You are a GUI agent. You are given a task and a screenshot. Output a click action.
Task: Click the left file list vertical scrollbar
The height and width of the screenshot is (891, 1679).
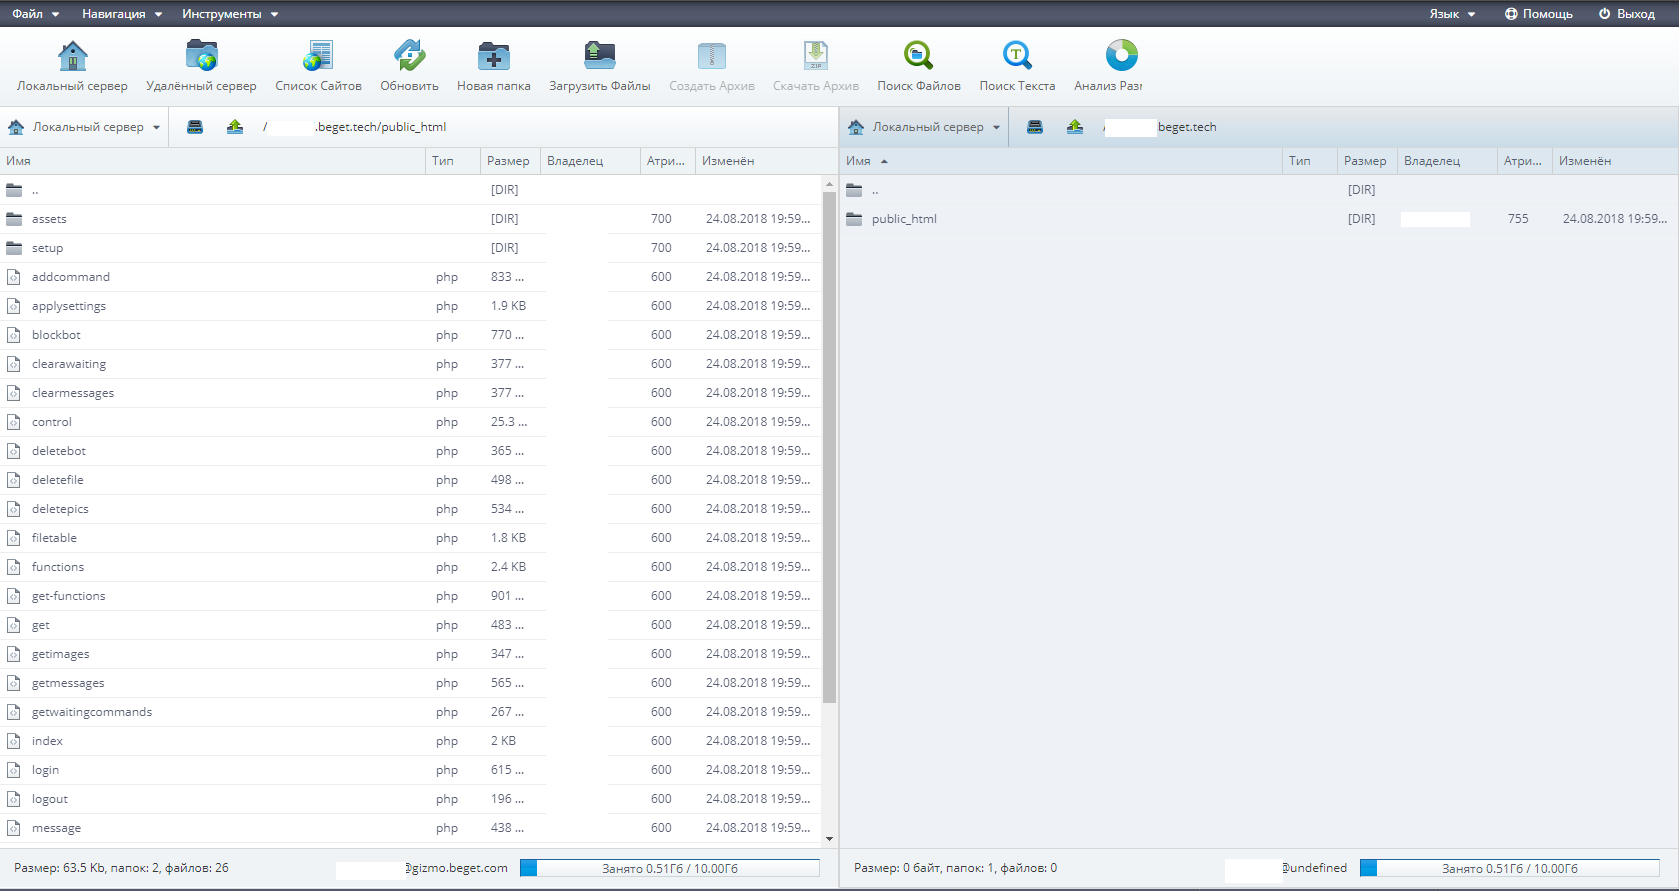(x=829, y=446)
